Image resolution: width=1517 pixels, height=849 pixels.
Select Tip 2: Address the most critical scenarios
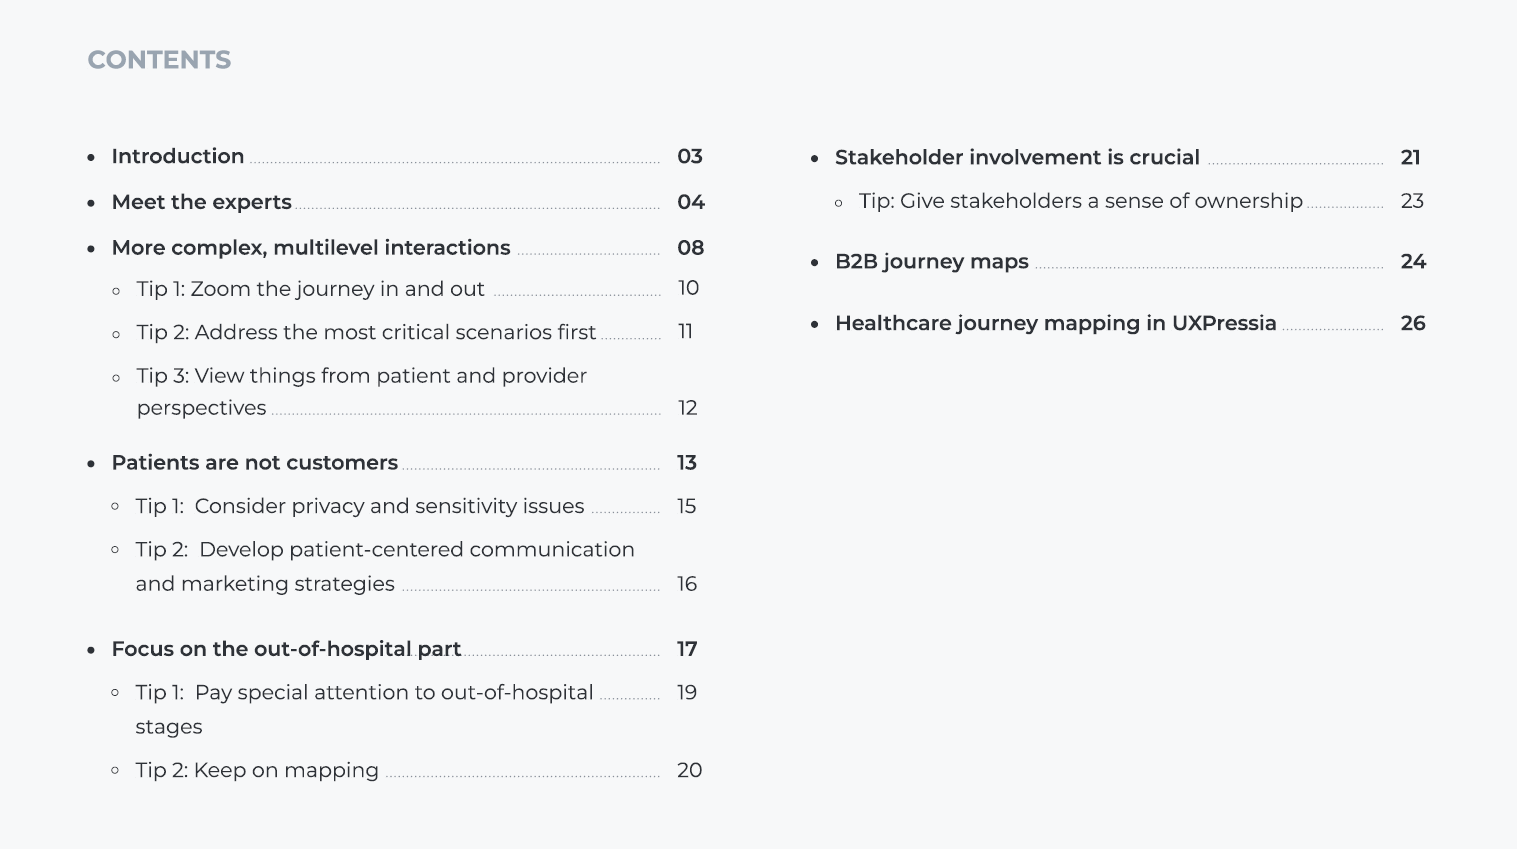tap(366, 332)
